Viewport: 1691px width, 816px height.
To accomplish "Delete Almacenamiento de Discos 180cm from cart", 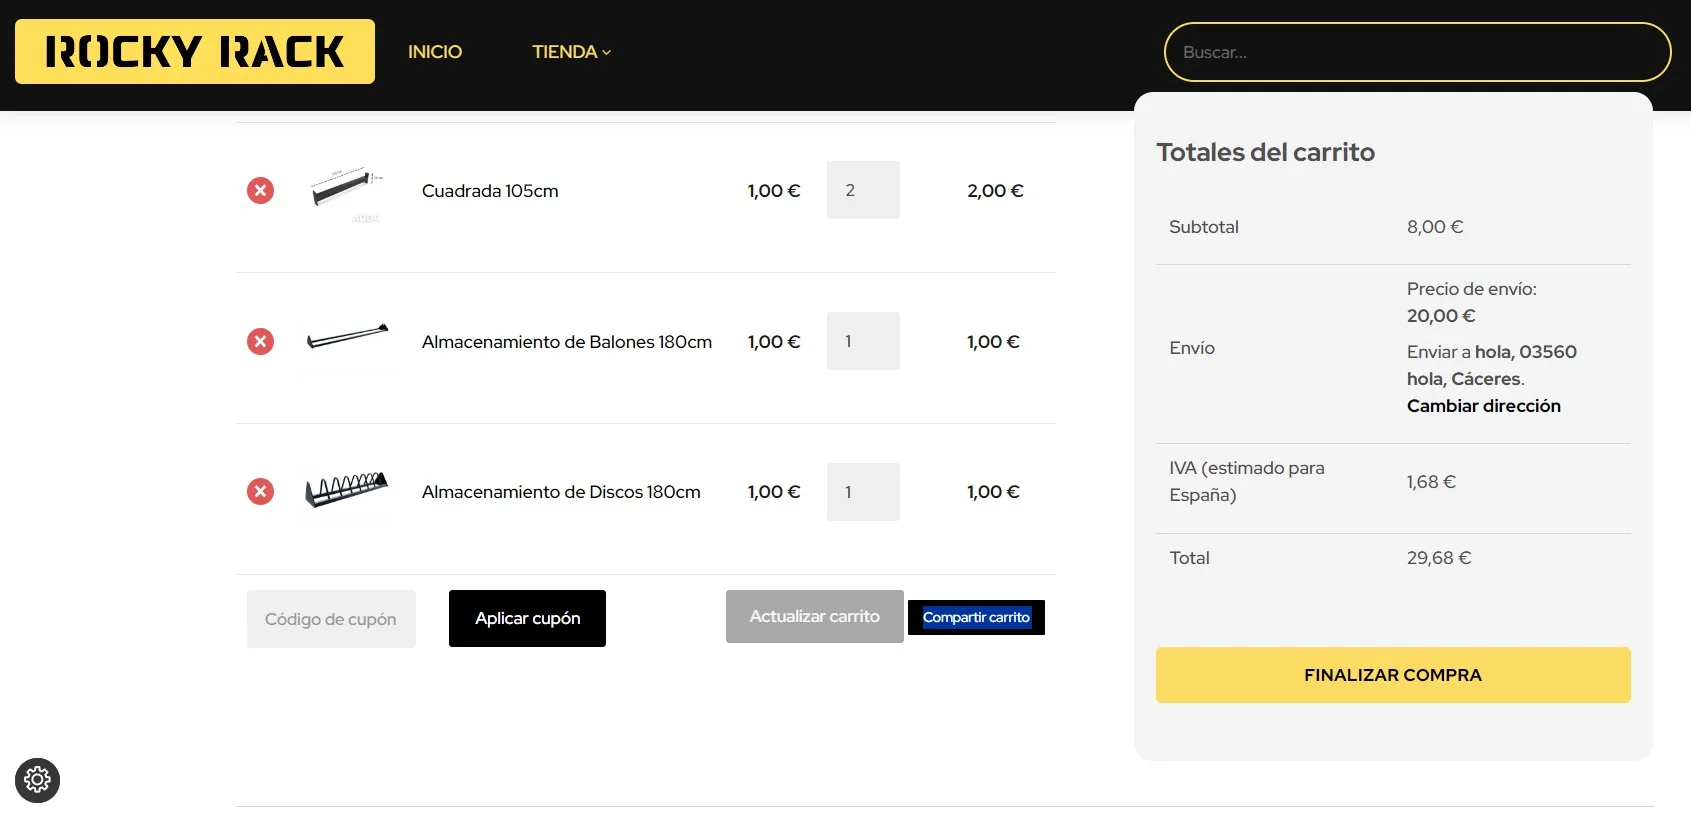I will click(x=260, y=491).
